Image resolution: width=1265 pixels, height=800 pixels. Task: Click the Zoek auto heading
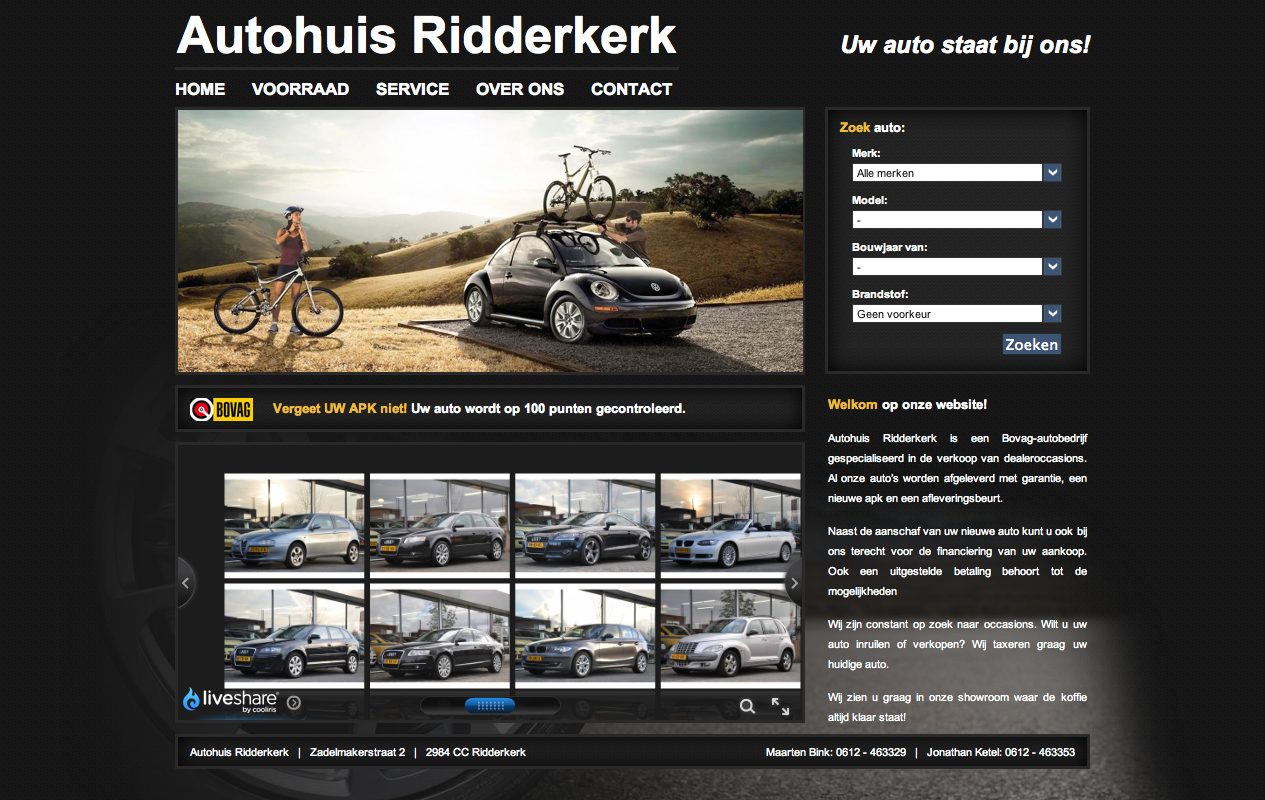[872, 128]
